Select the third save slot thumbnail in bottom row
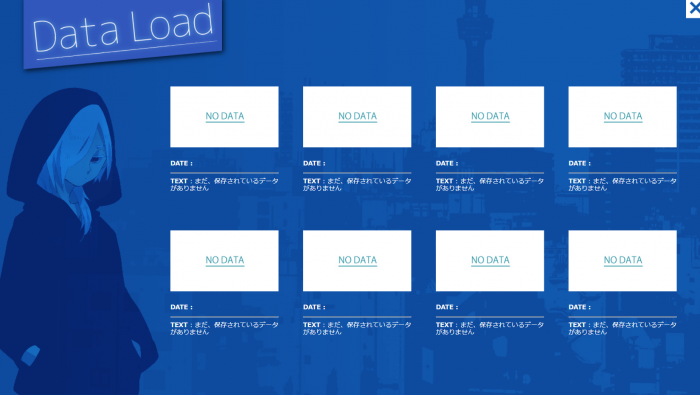 tap(490, 261)
